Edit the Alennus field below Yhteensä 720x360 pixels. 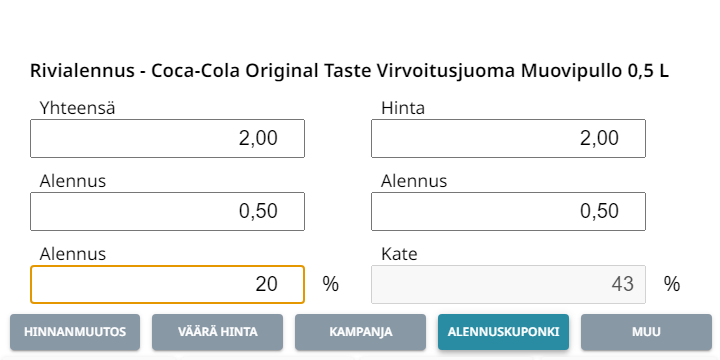[x=168, y=211]
